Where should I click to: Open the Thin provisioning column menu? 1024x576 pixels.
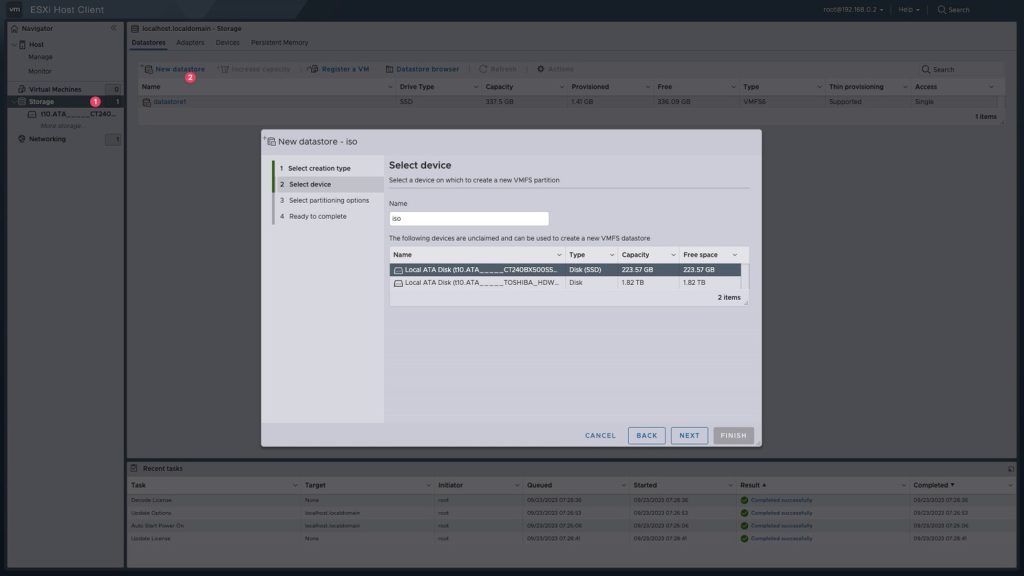pos(905,87)
